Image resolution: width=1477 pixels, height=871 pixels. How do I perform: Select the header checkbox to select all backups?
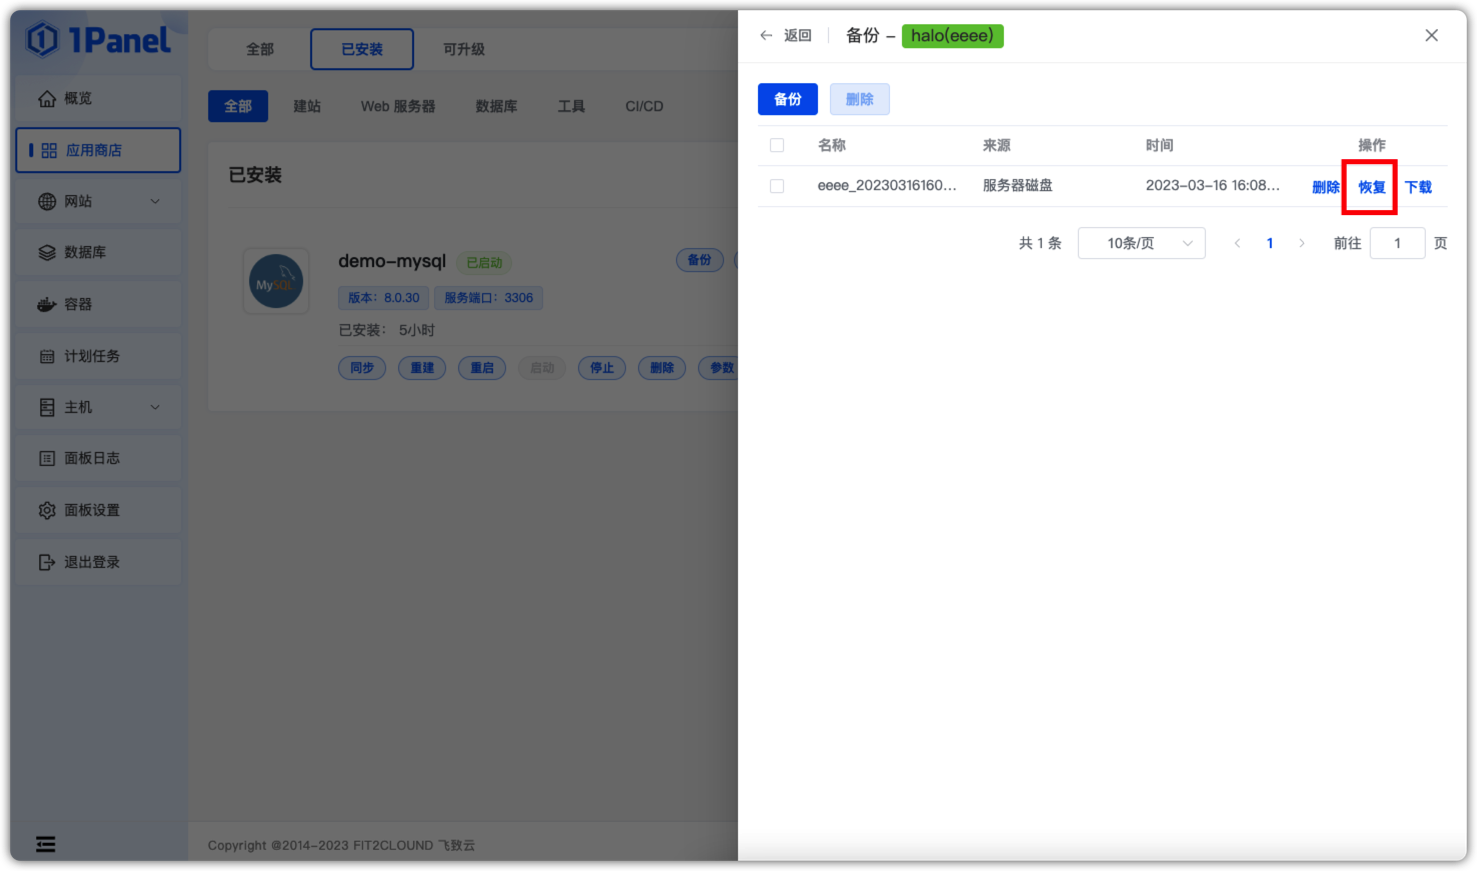(x=777, y=144)
